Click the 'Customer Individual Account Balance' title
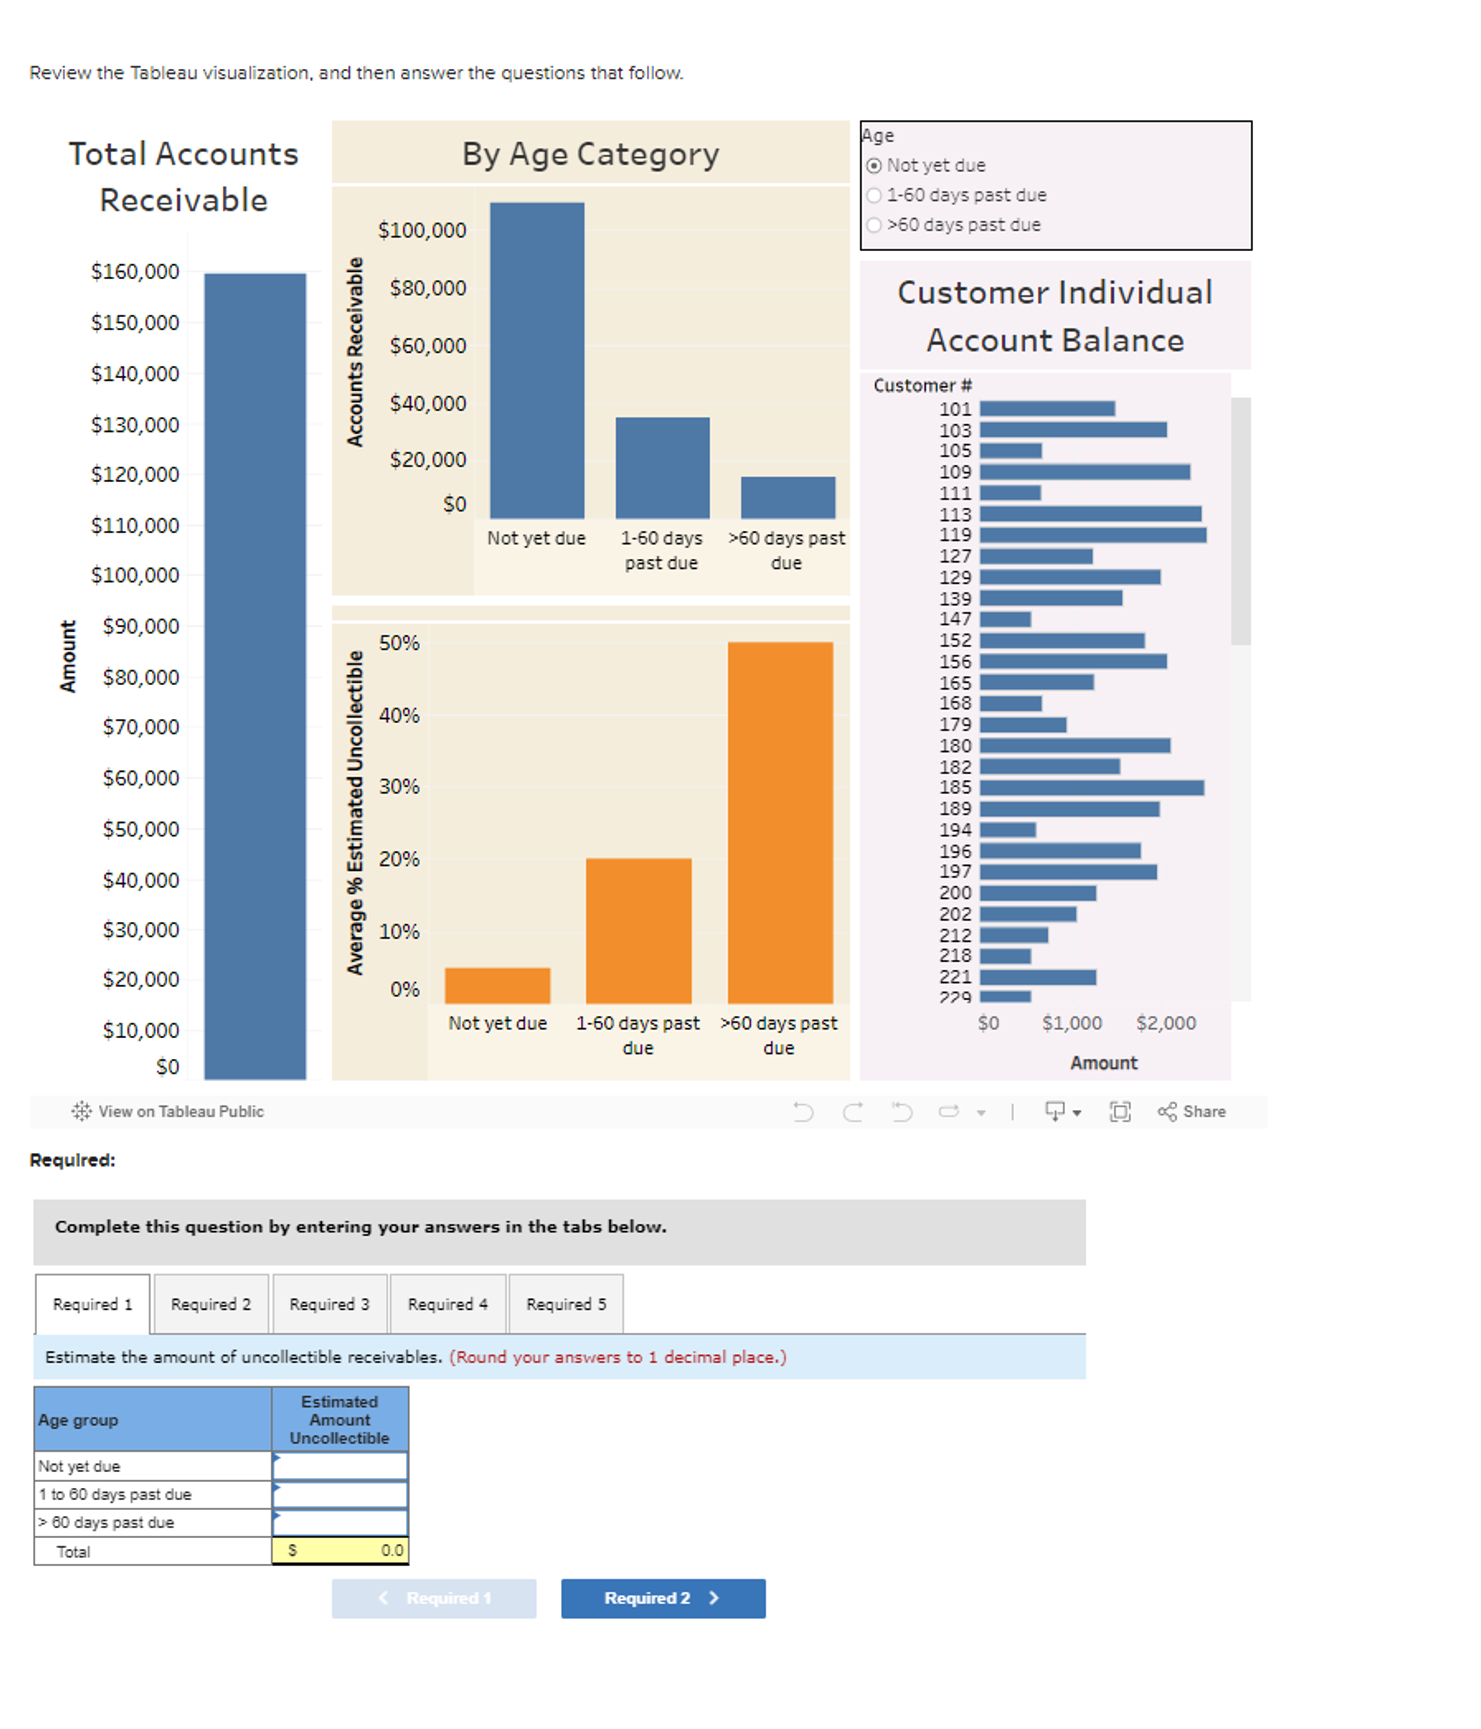The height and width of the screenshot is (1729, 1481). coord(1055,316)
